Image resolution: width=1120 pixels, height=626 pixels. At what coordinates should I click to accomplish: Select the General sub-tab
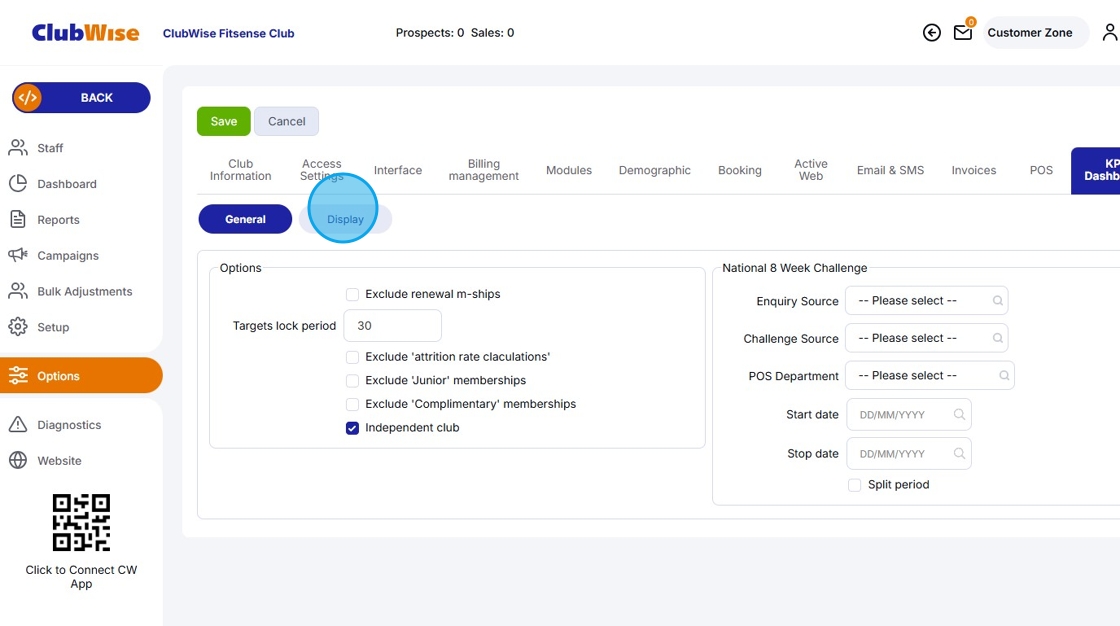245,219
